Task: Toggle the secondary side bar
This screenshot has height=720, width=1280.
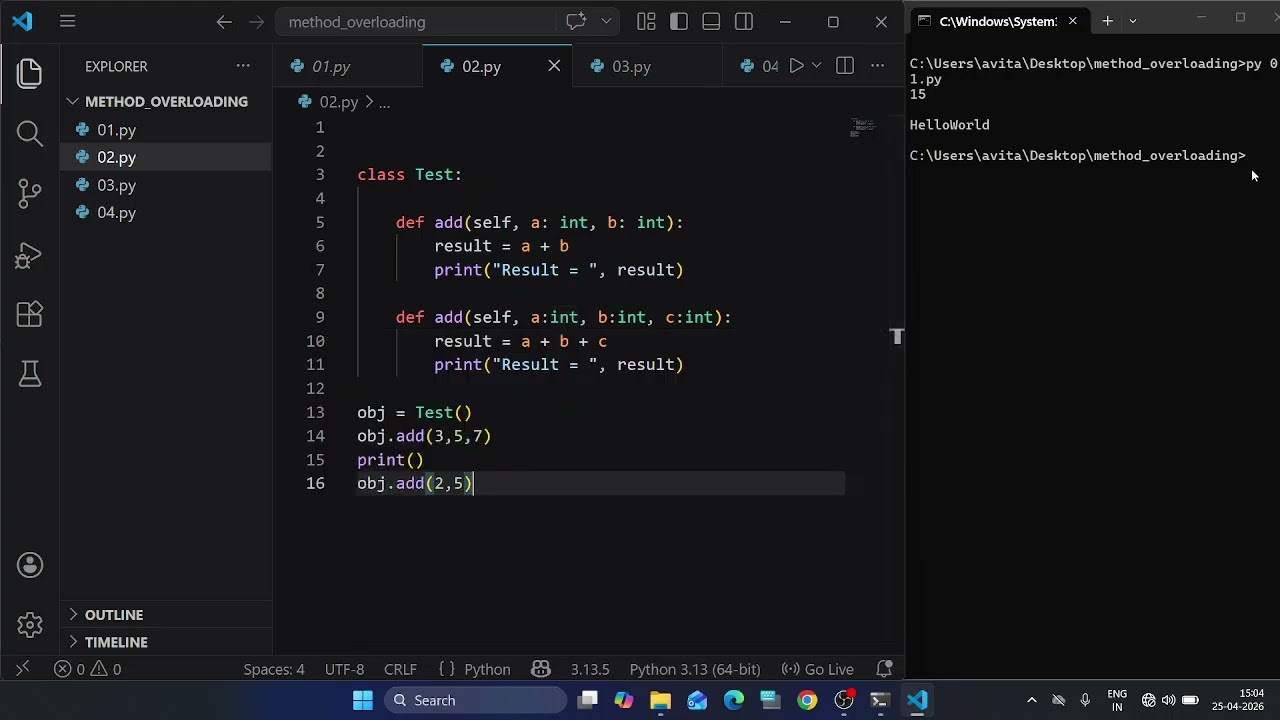Action: 743,21
